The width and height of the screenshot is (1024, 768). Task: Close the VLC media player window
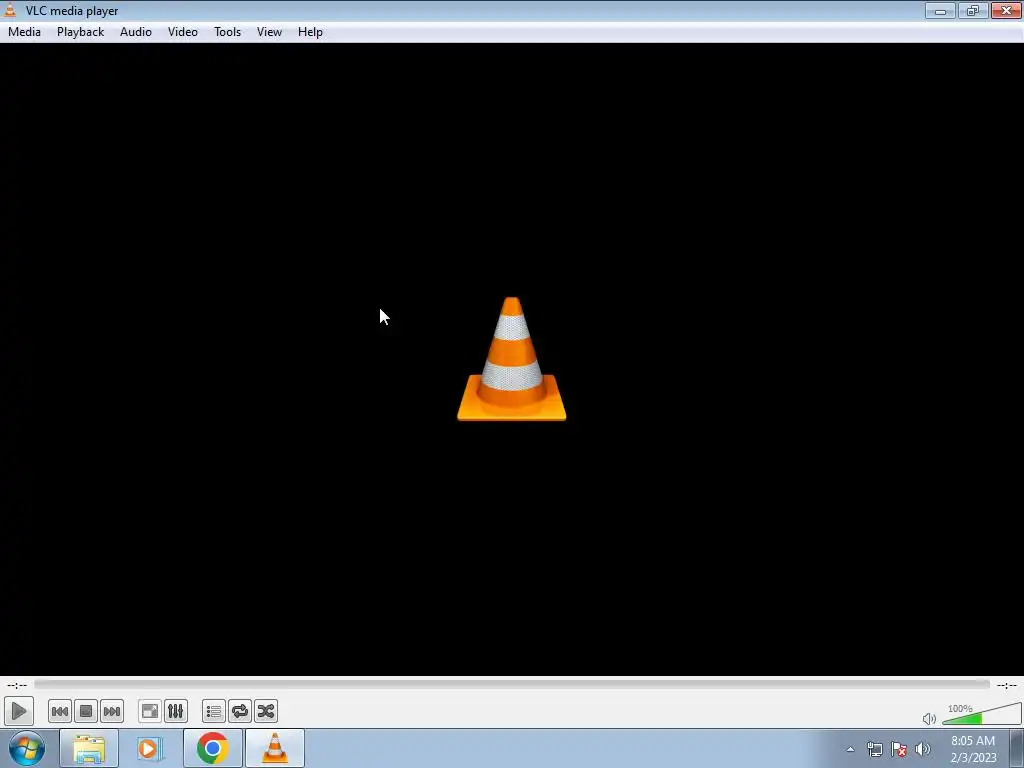click(x=1006, y=10)
